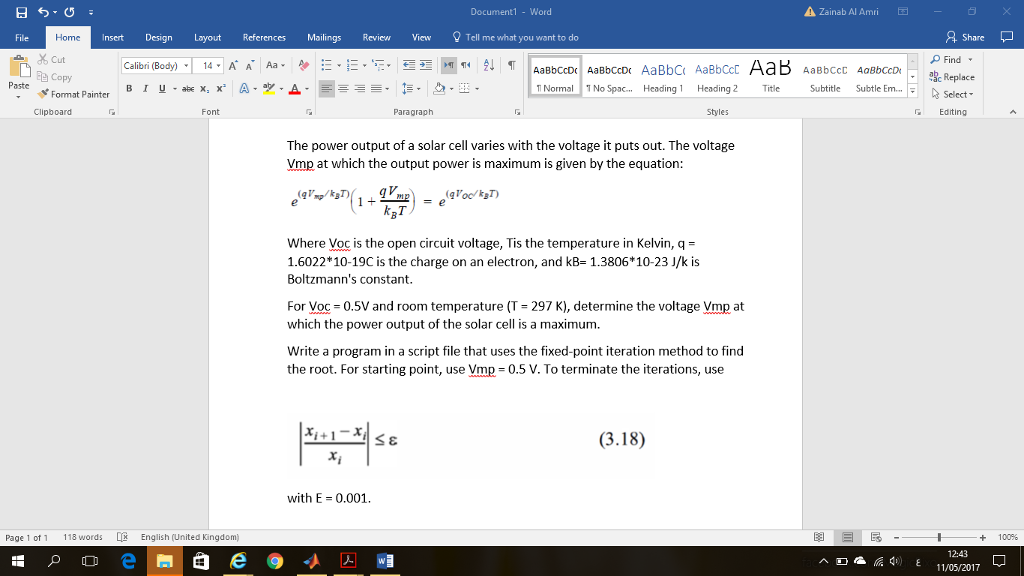Screen dimensions: 1024x576
Task: Switch to the Insert ribbon tab
Action: 111,37
